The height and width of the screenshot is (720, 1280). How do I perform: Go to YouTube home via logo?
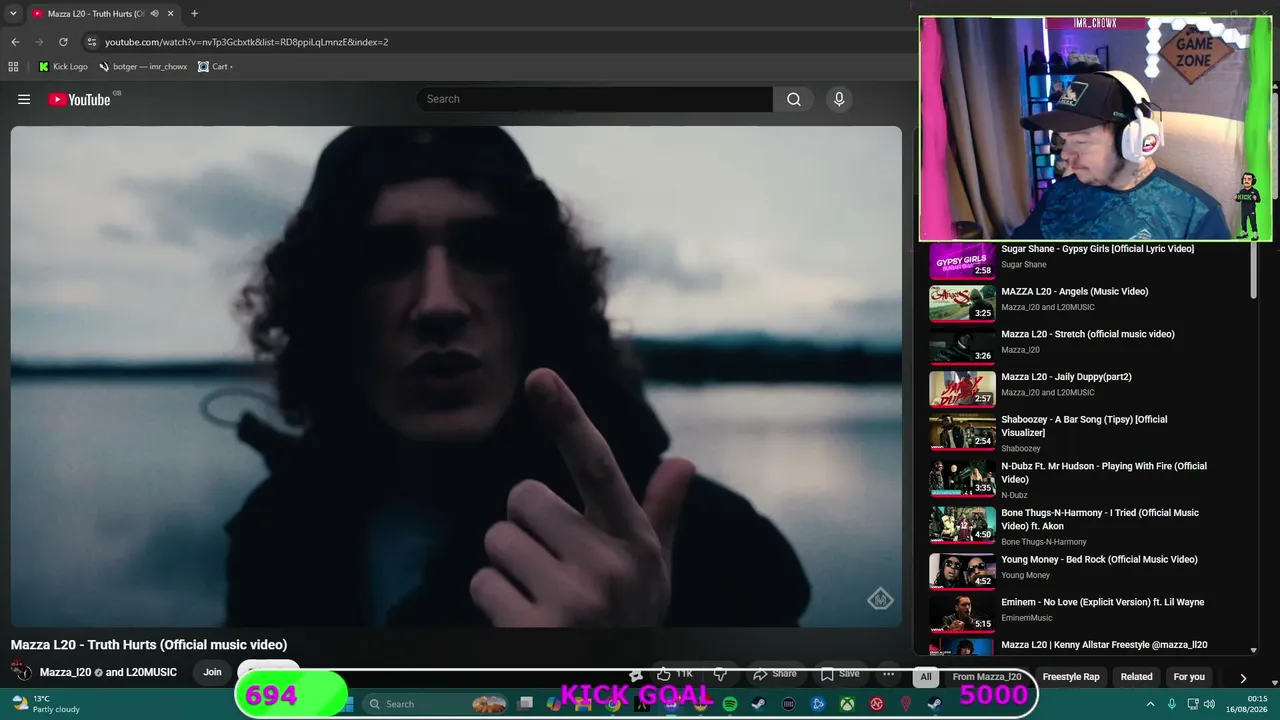79,99
